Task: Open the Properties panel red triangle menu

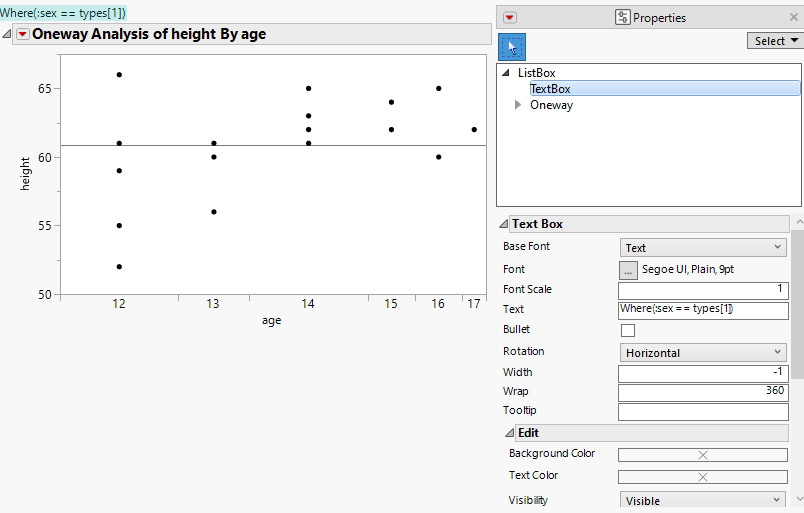Action: tap(510, 17)
